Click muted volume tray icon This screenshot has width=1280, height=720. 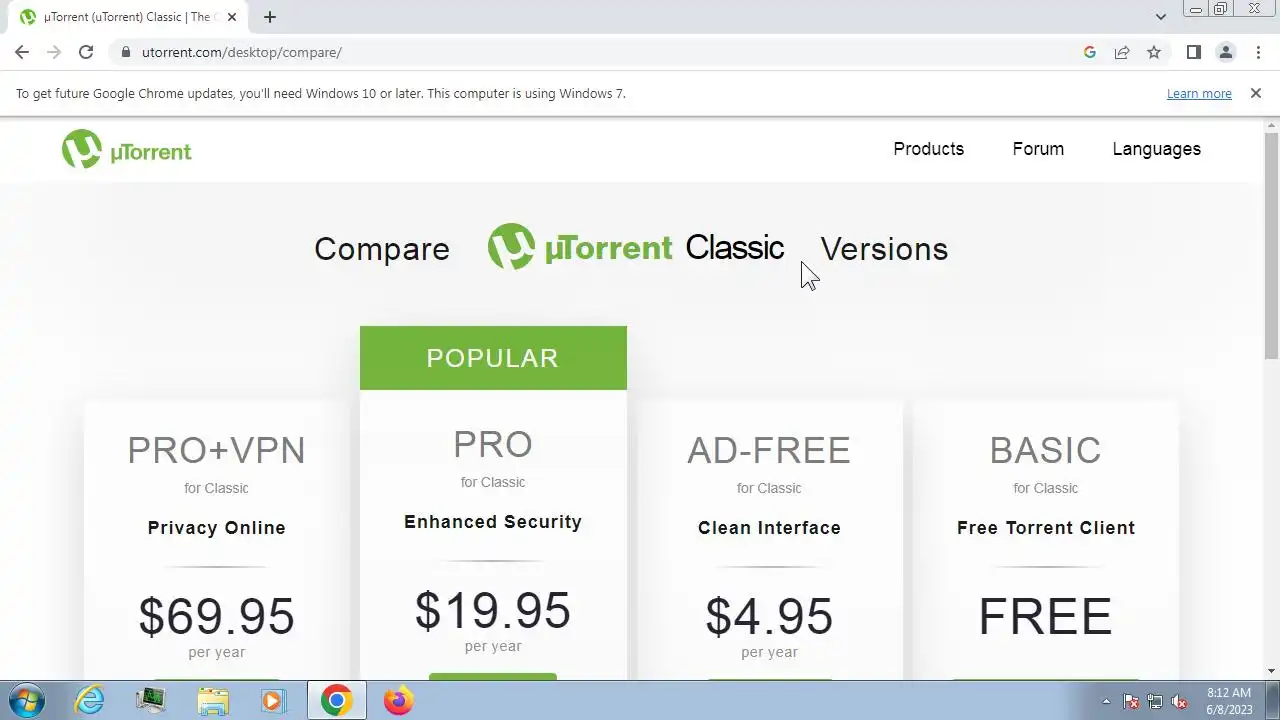1179,701
